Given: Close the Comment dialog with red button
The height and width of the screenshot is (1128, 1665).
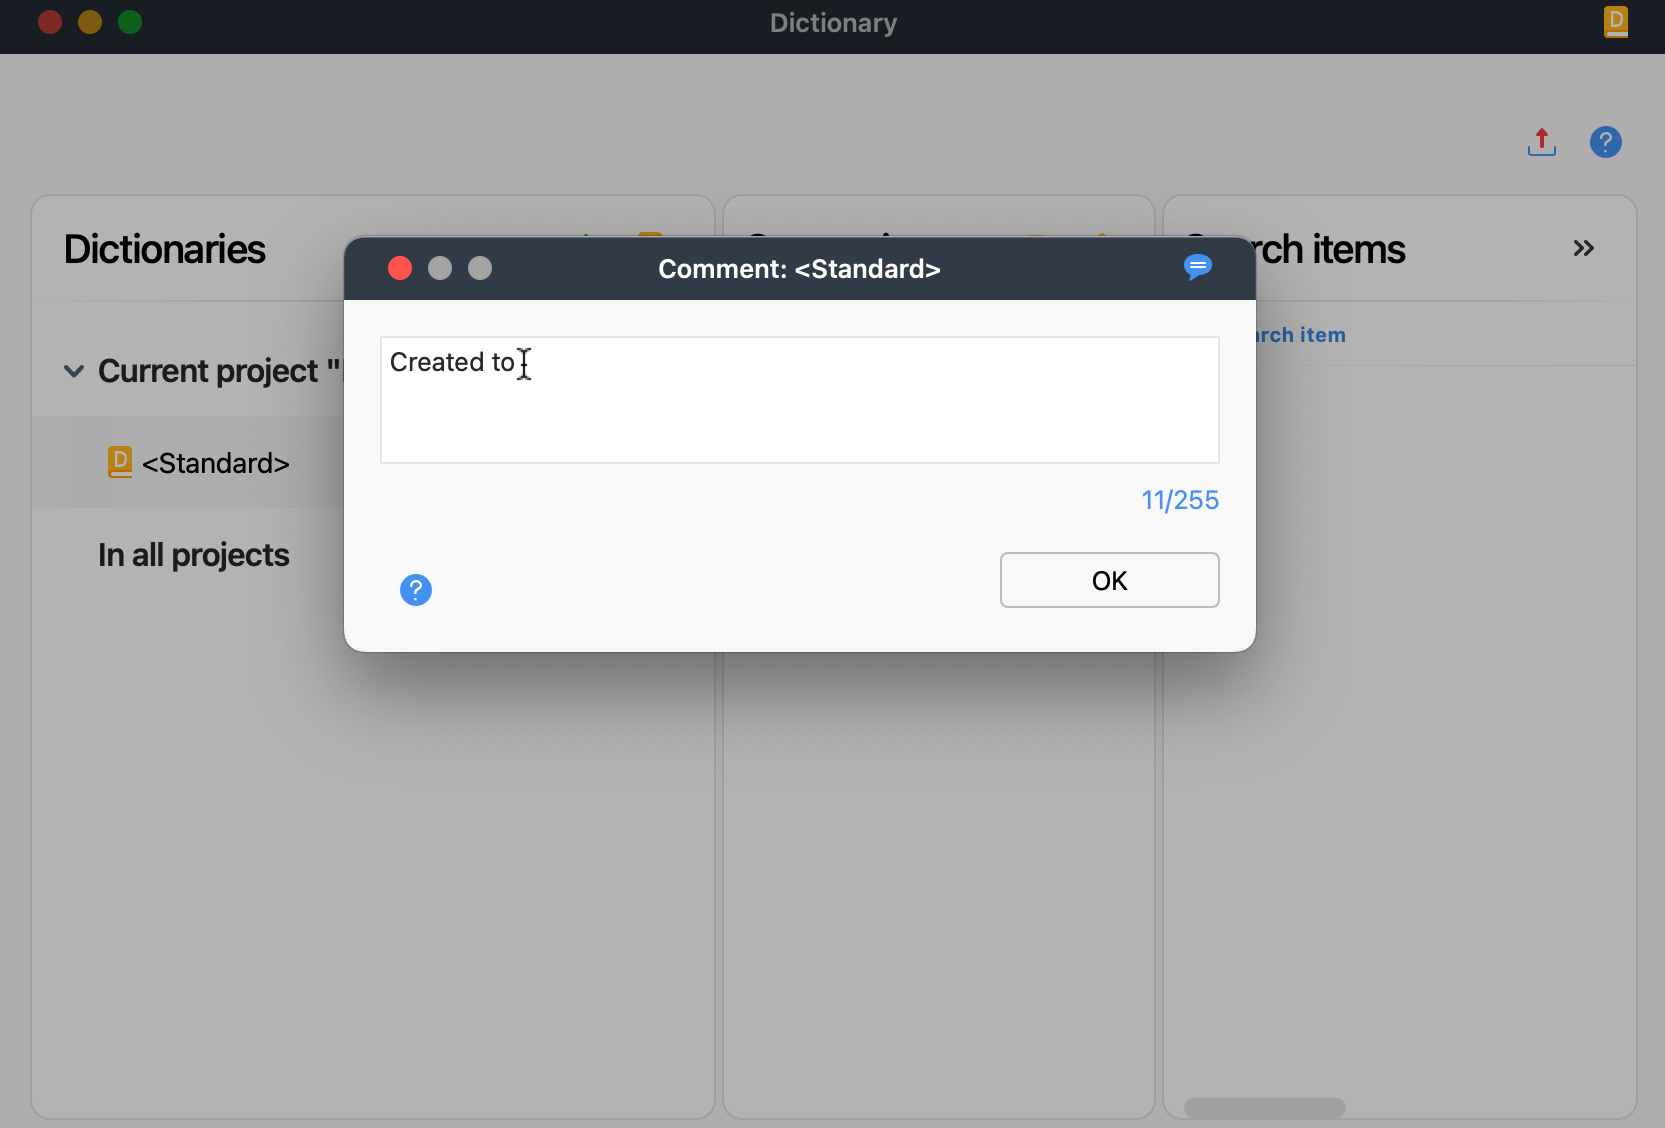Looking at the screenshot, I should pyautogui.click(x=400, y=268).
